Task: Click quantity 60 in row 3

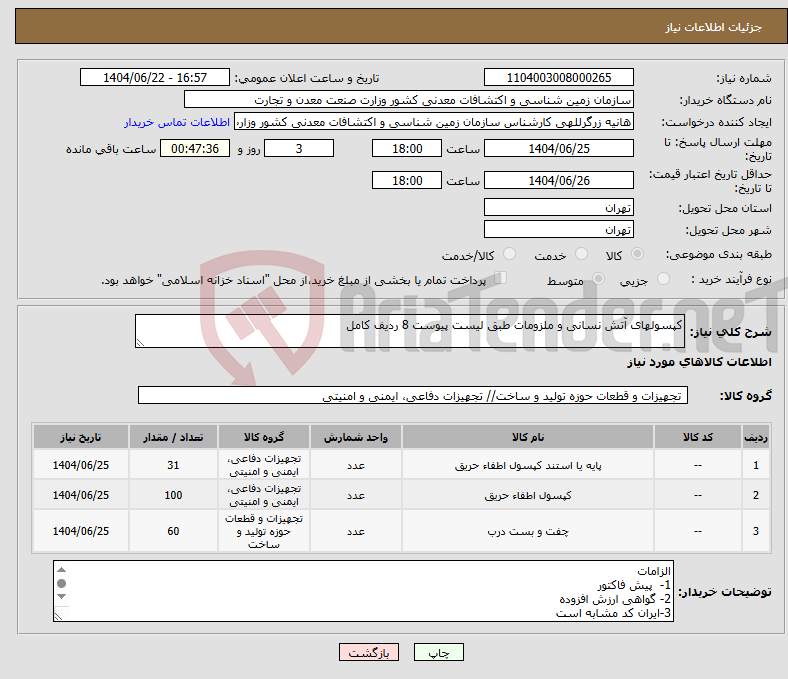Action: tap(173, 531)
